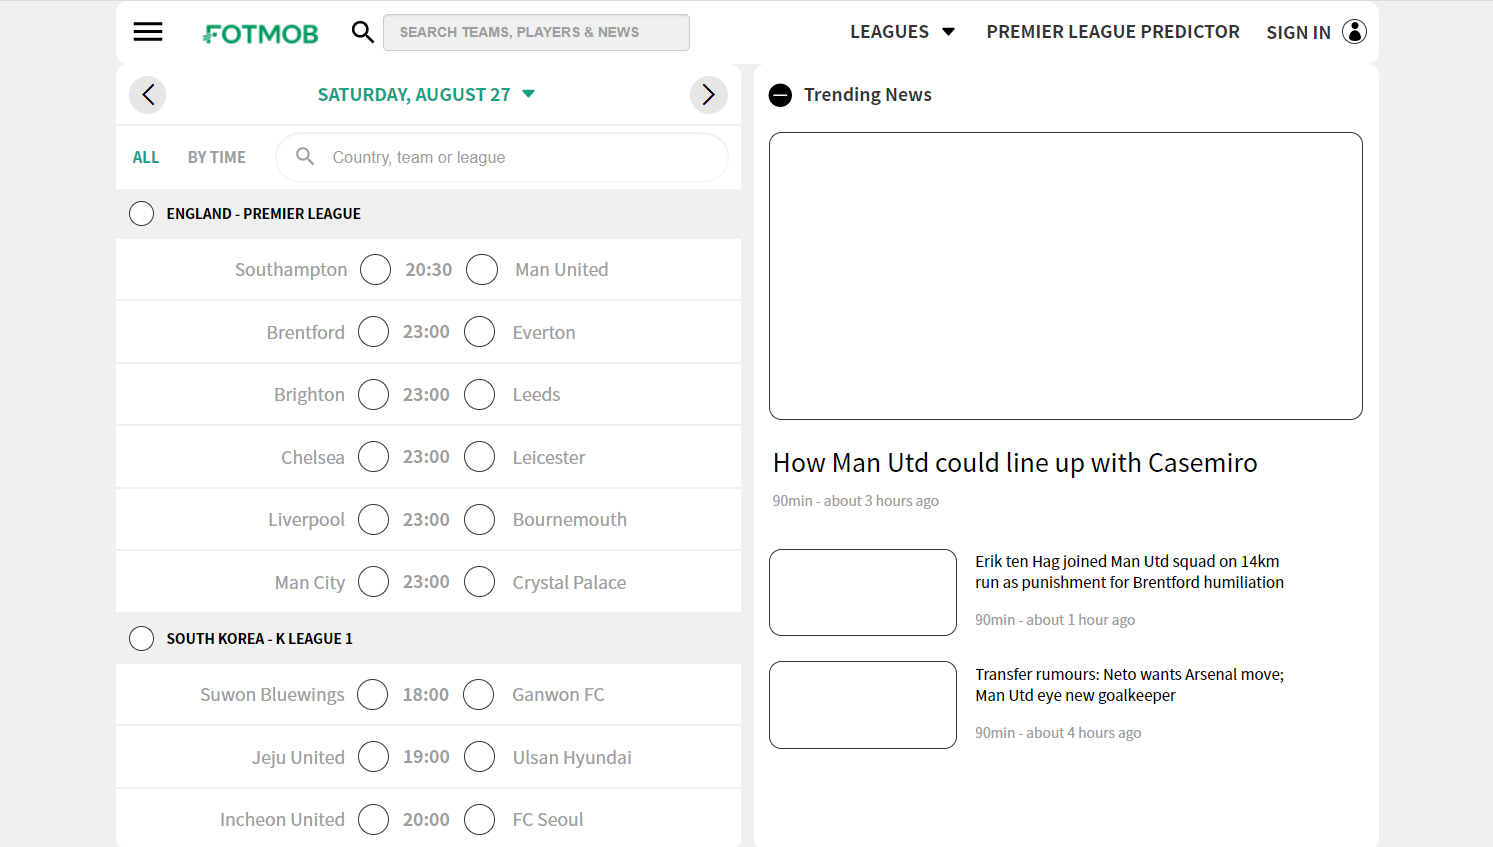1493x847 pixels.
Task: Collapse the Trending News section
Action: [x=780, y=95]
